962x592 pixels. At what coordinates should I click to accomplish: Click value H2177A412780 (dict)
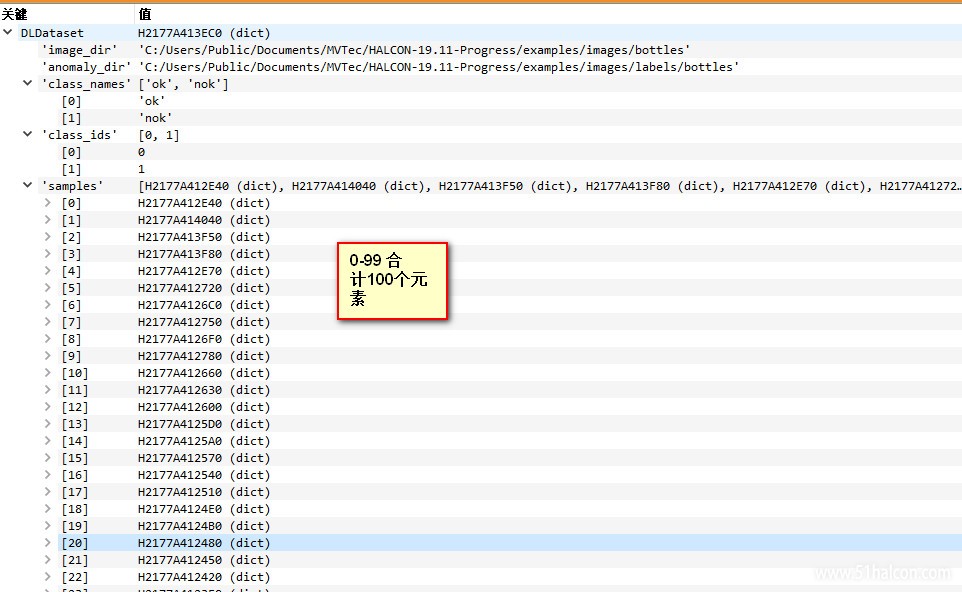click(204, 356)
